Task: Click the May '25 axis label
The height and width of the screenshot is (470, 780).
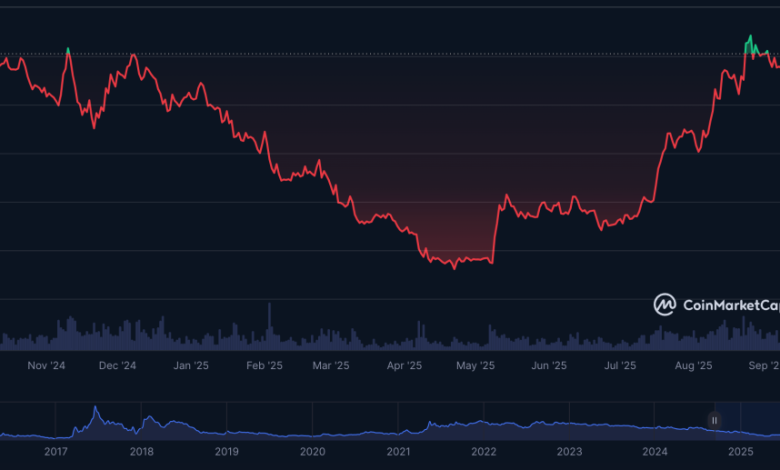Action: pyautogui.click(x=476, y=366)
